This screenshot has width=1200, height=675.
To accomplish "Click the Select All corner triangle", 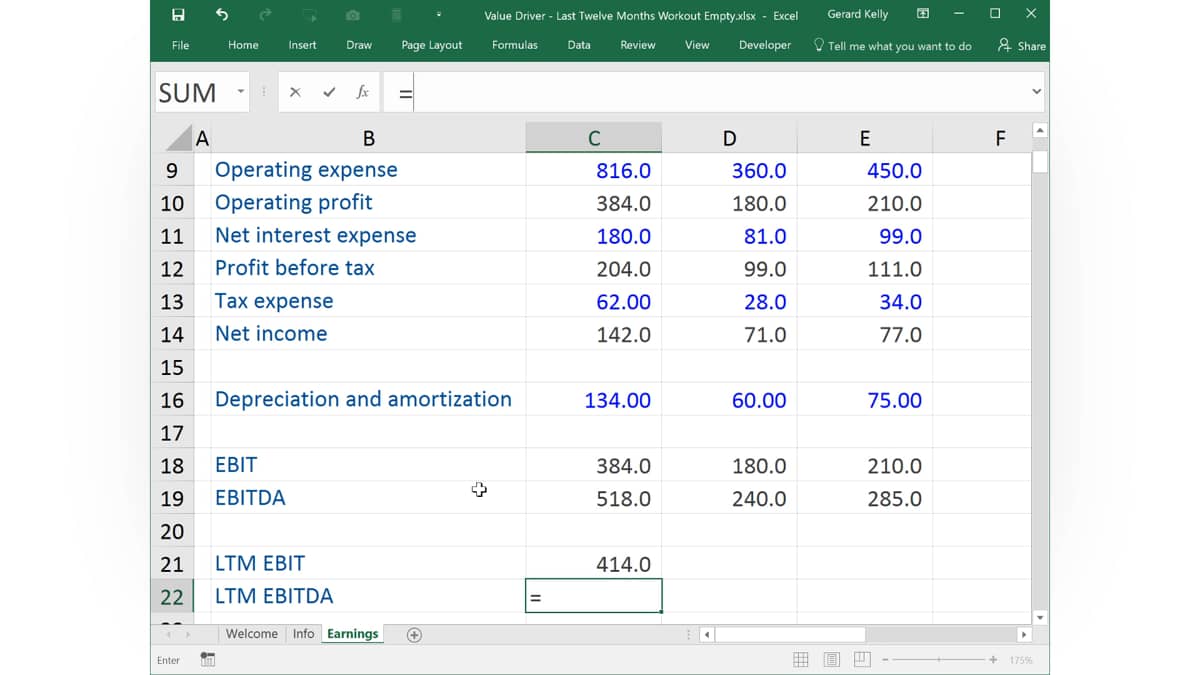I will [178, 138].
